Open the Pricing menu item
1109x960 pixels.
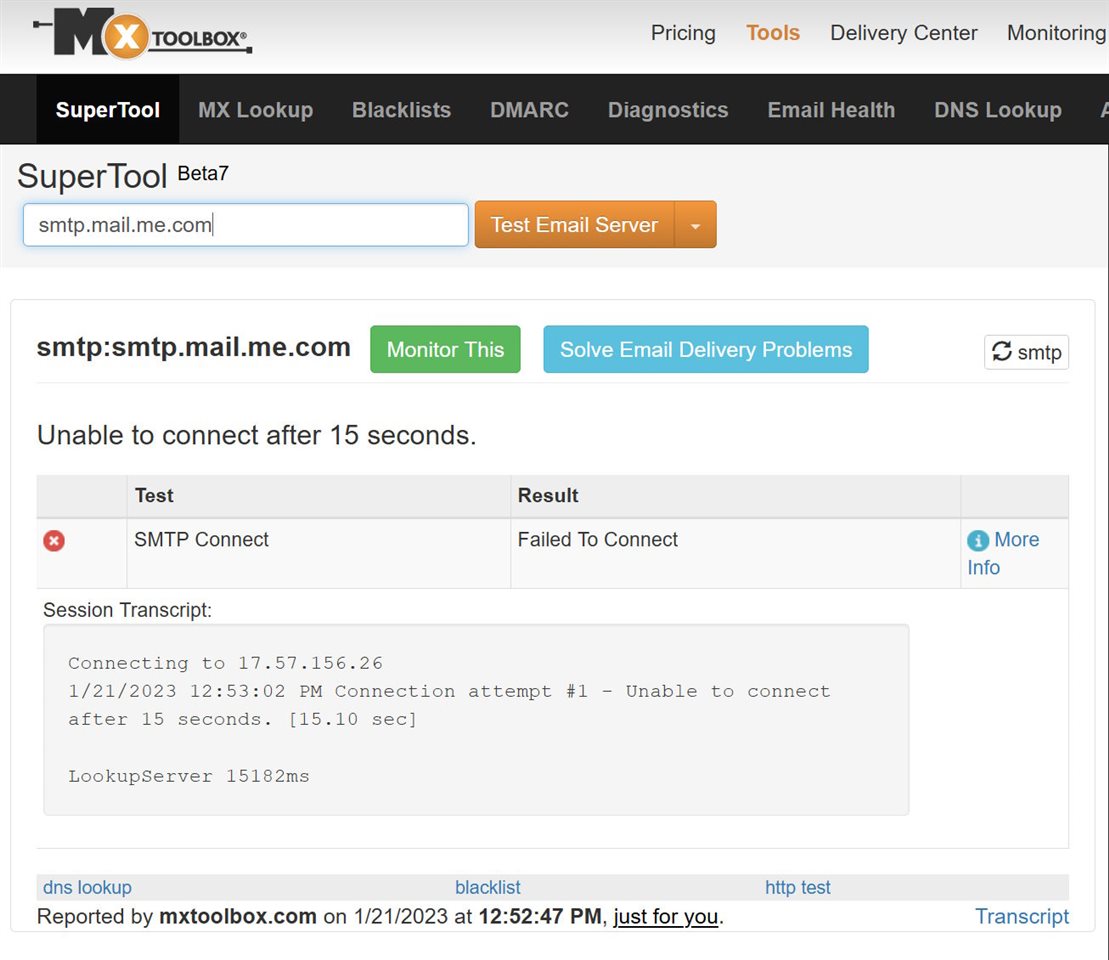click(683, 33)
